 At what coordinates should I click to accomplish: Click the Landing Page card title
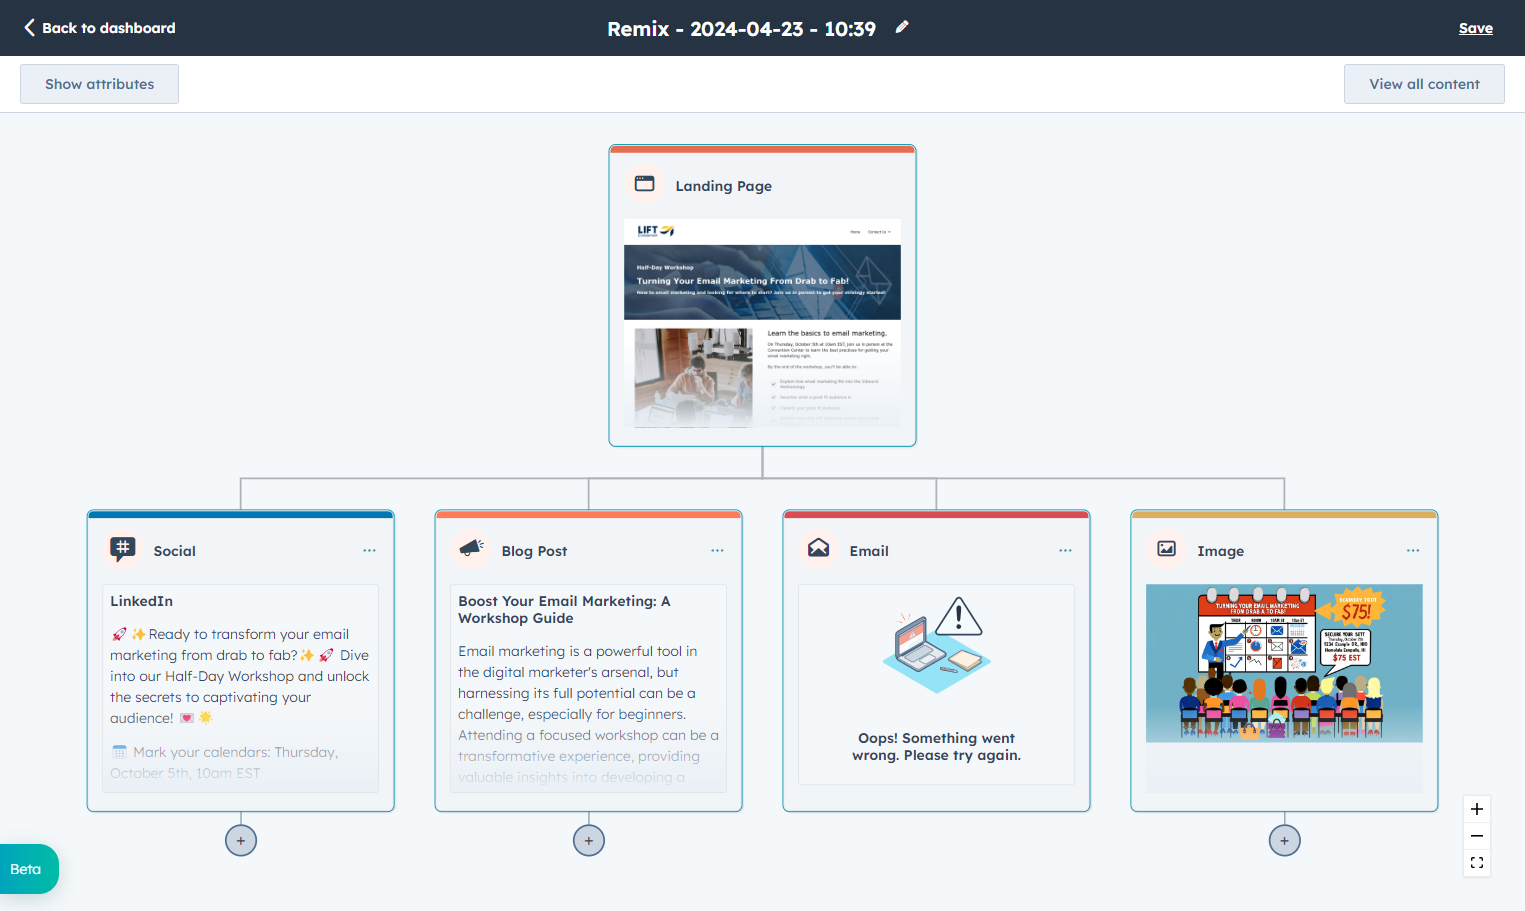724,186
